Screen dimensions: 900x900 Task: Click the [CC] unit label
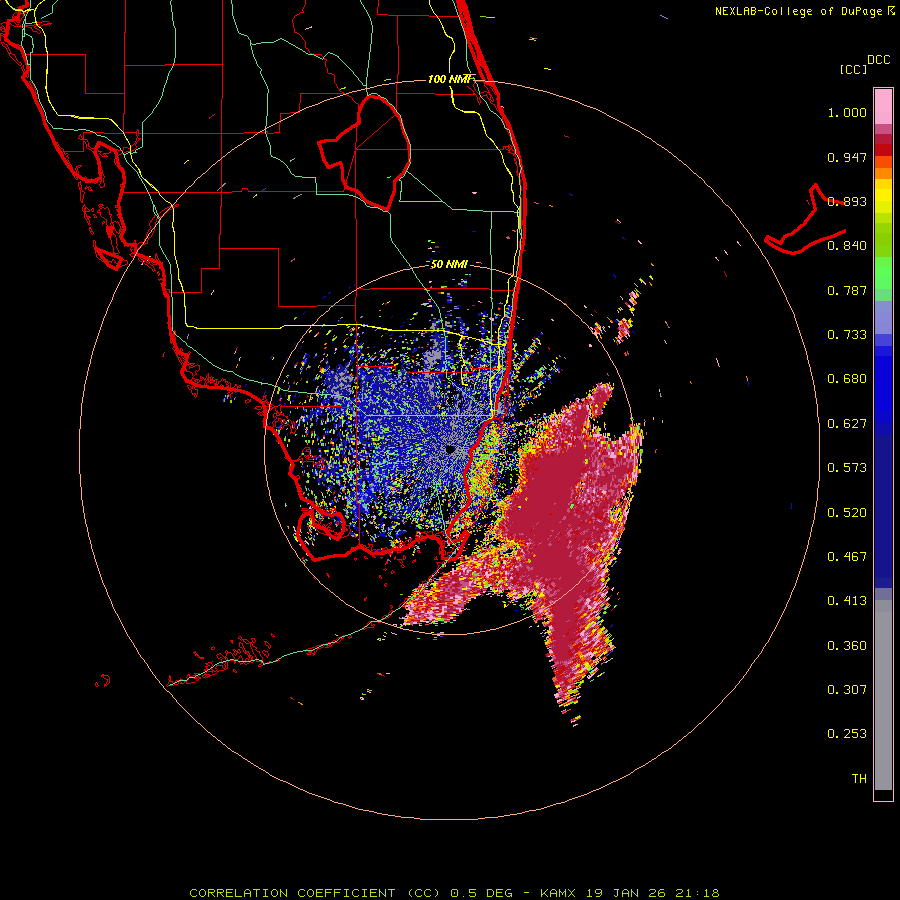point(853,69)
